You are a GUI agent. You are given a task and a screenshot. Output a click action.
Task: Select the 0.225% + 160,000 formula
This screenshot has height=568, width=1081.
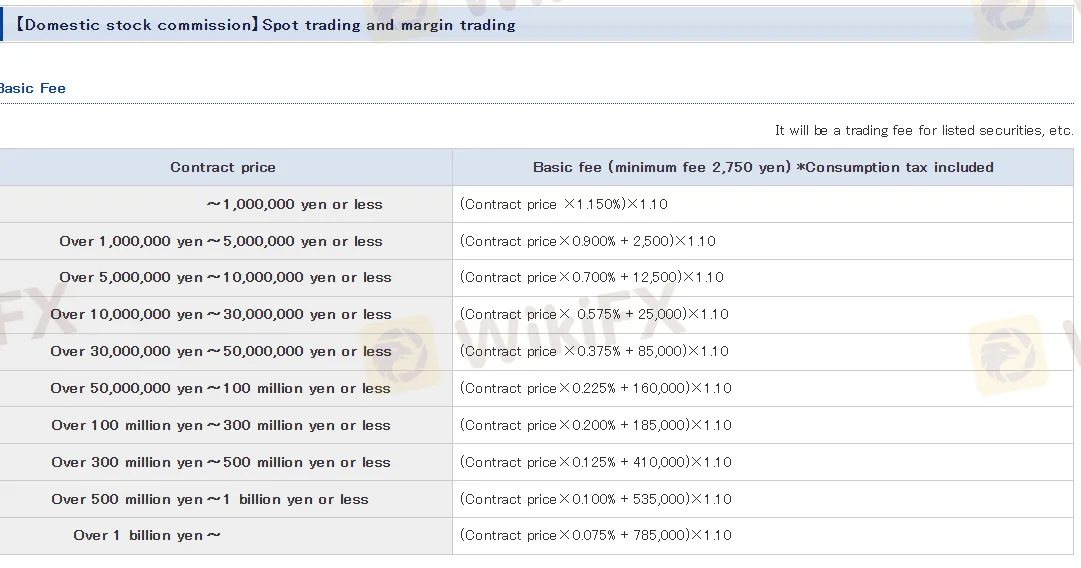point(595,388)
